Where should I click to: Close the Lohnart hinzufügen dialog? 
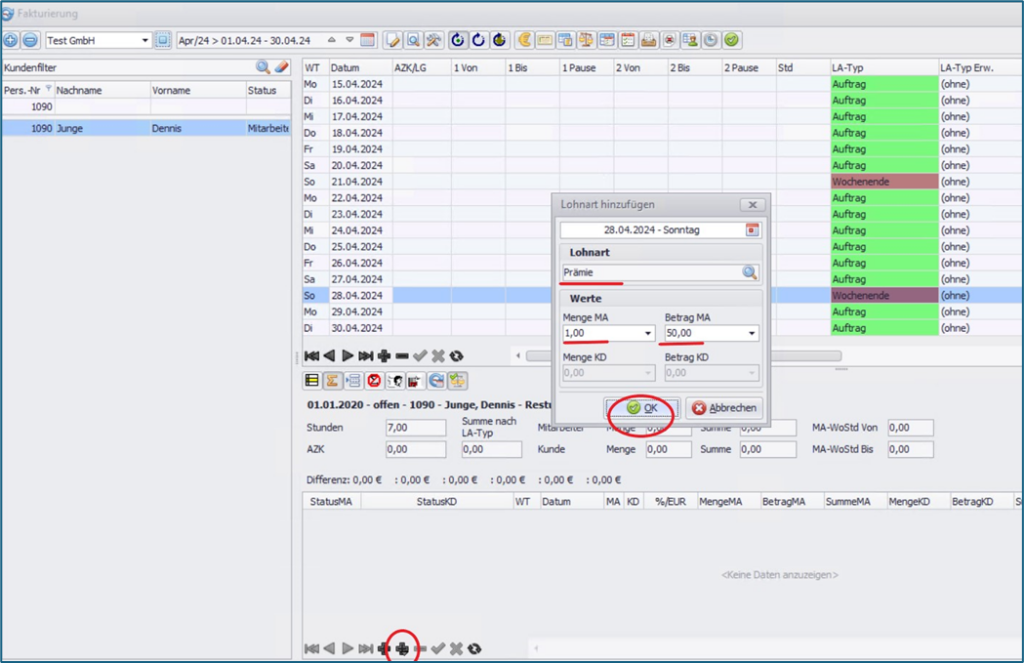[752, 204]
